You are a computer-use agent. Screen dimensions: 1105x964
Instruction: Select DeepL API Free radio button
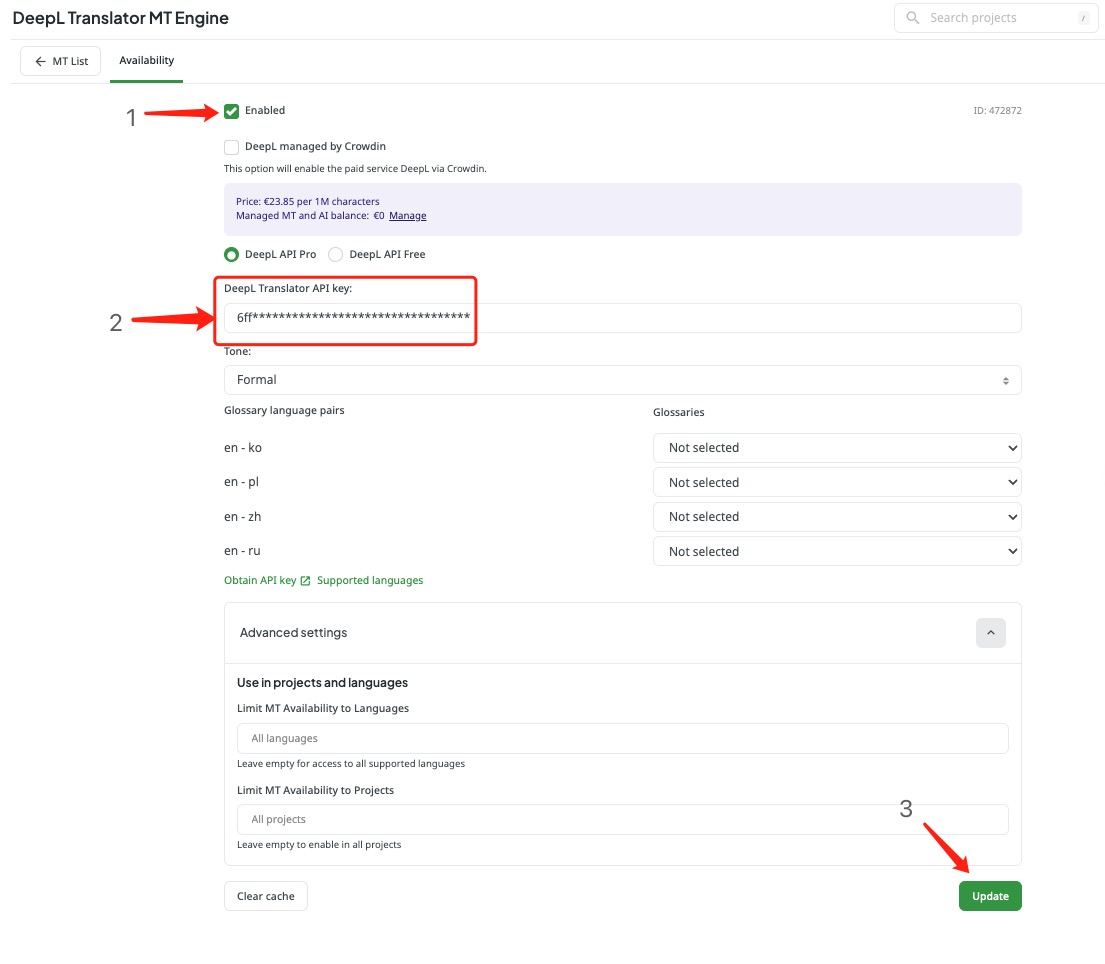335,254
